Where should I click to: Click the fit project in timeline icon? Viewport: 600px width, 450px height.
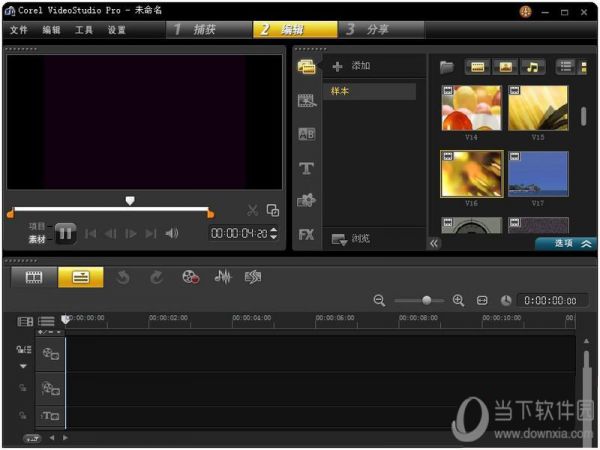pos(481,300)
